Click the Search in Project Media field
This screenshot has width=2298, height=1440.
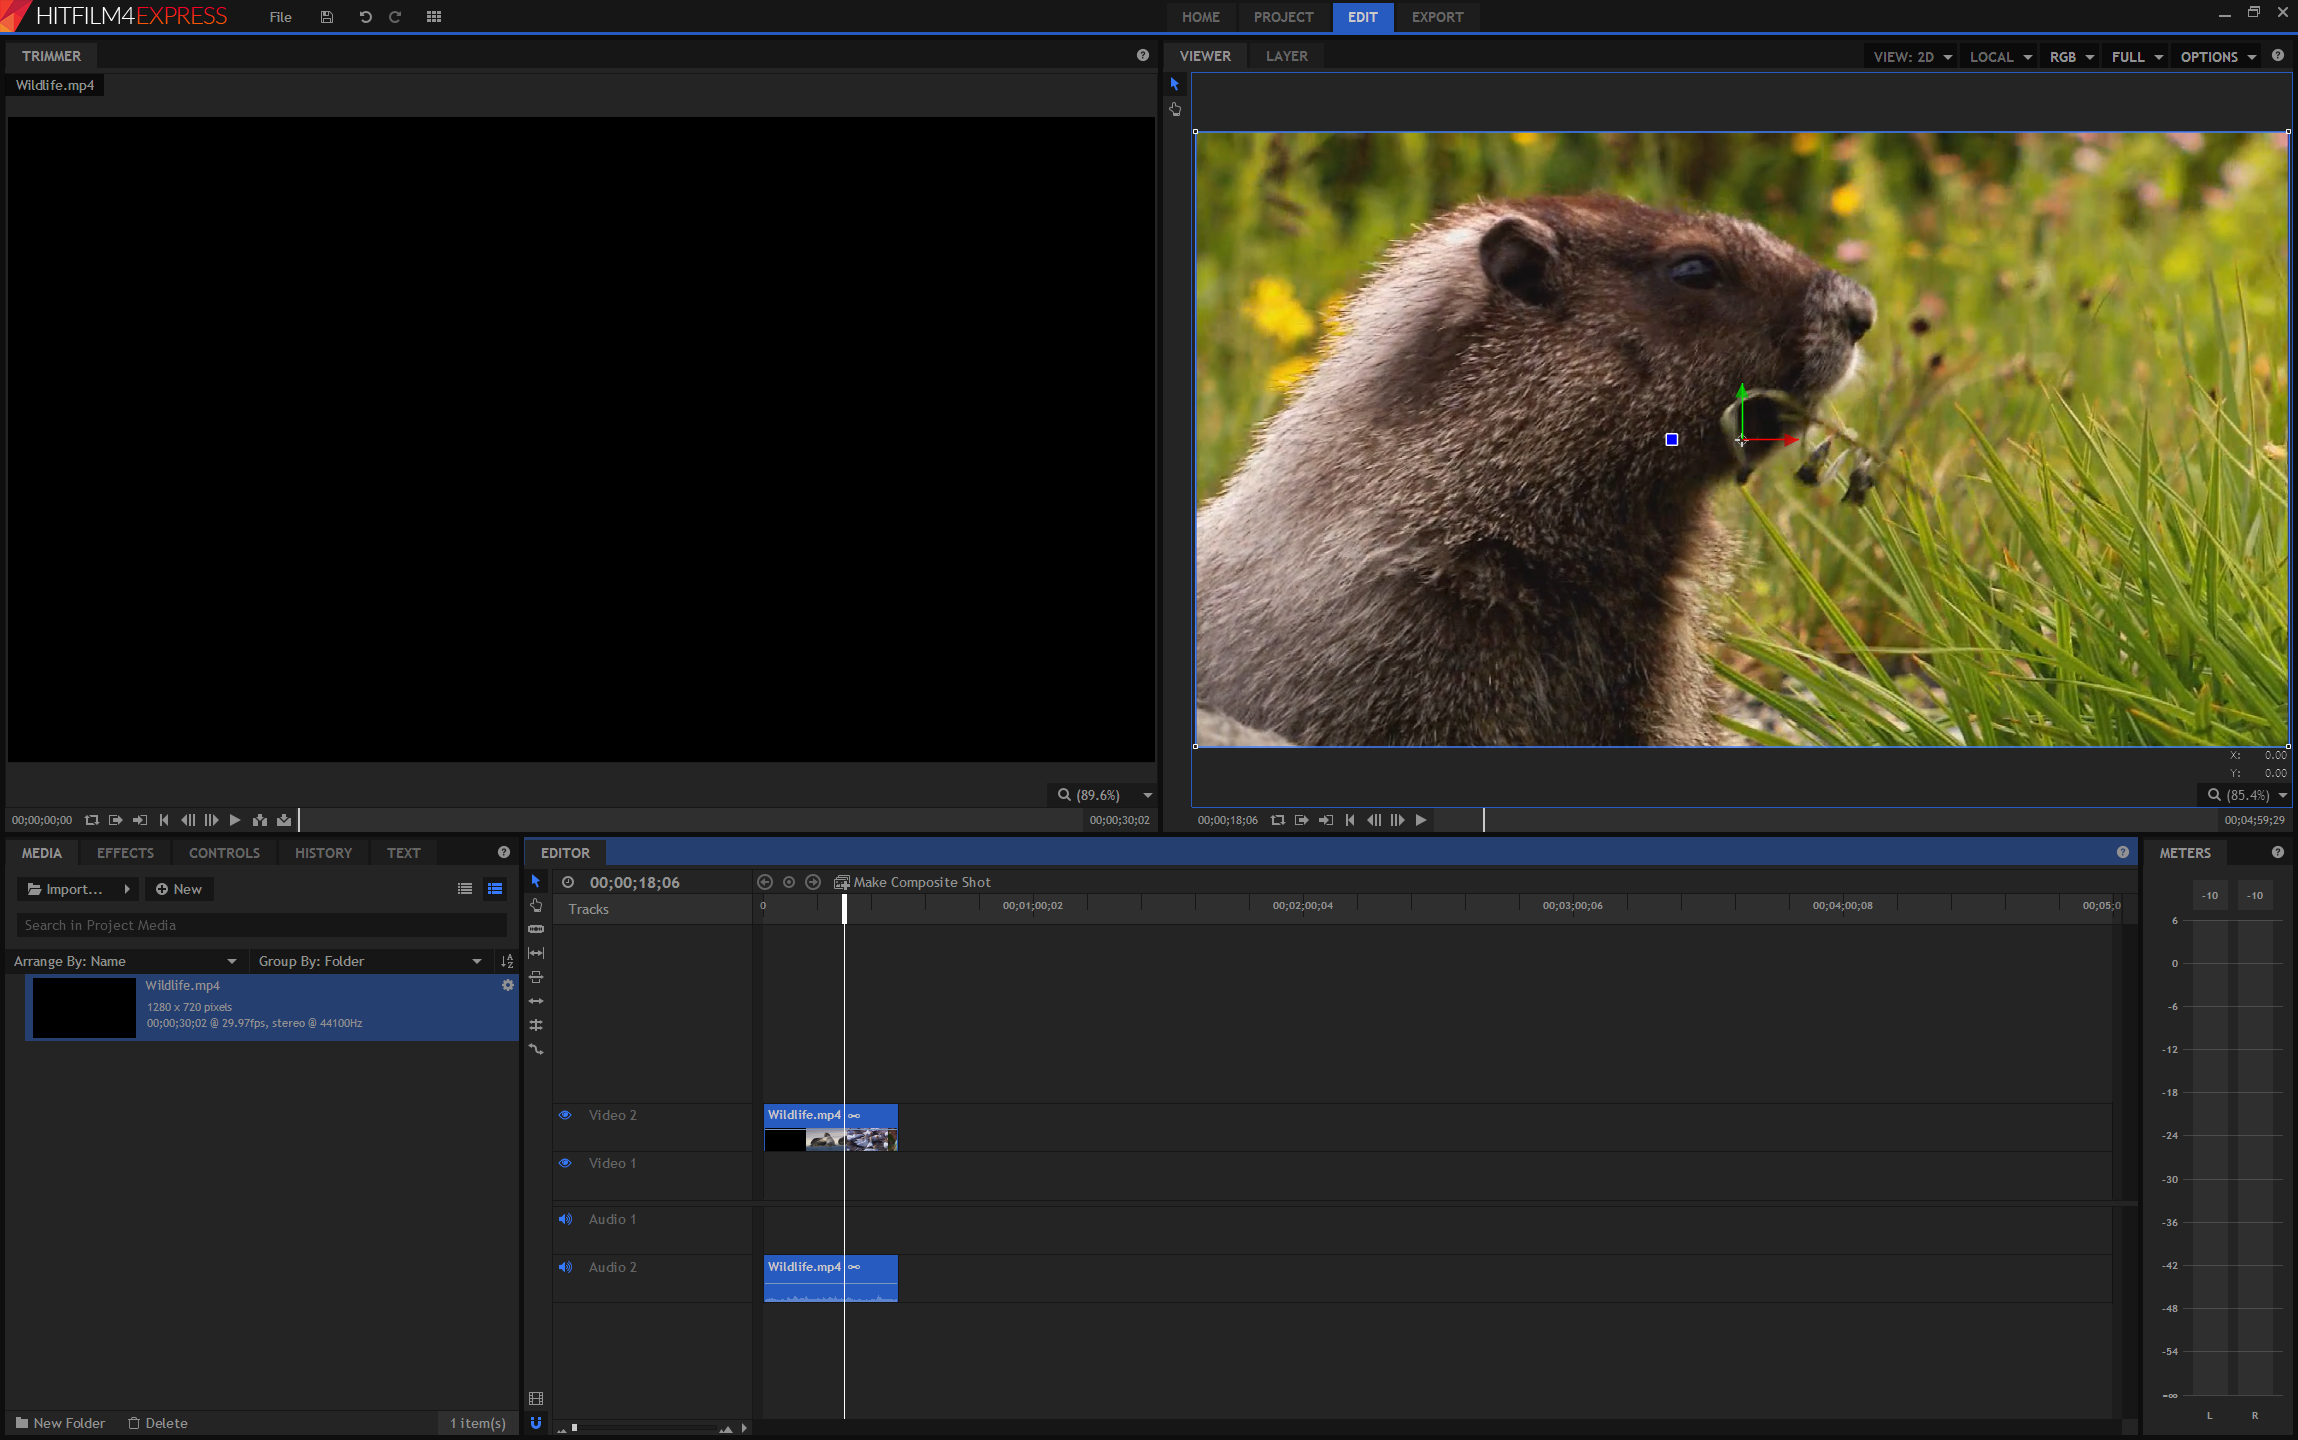click(260, 925)
